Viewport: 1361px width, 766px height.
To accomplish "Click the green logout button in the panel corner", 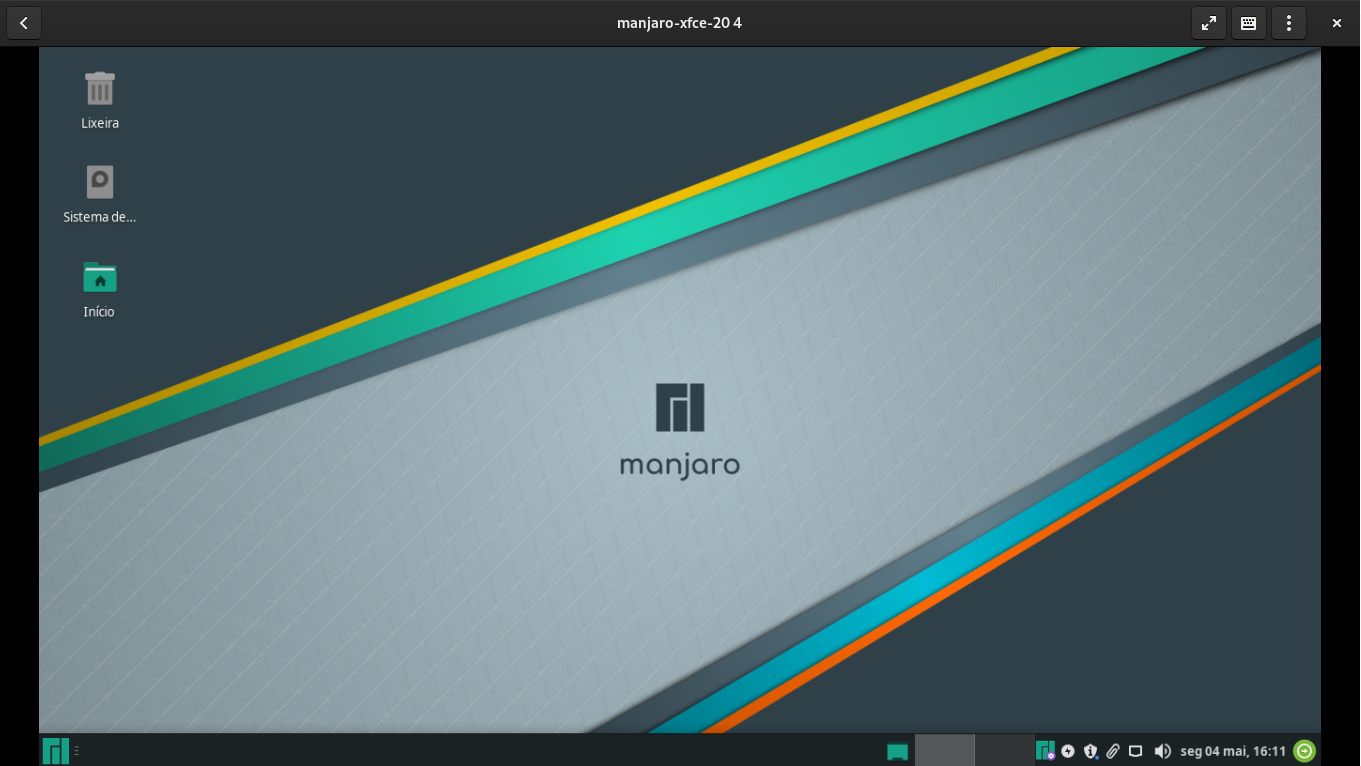I will click(x=1304, y=749).
